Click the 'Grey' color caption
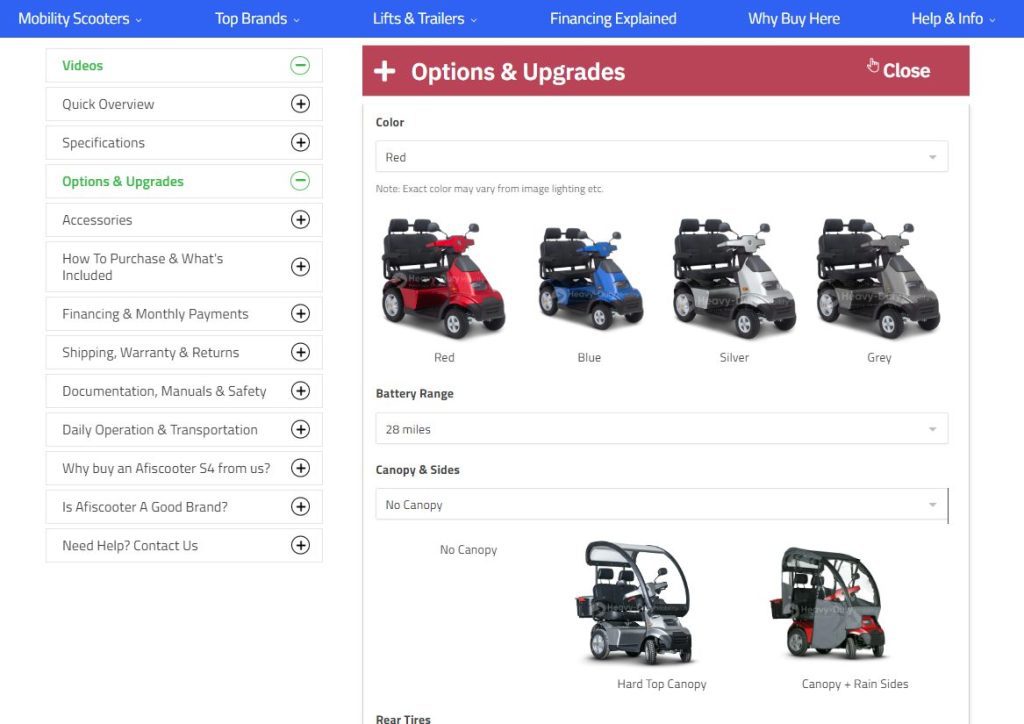 point(879,357)
